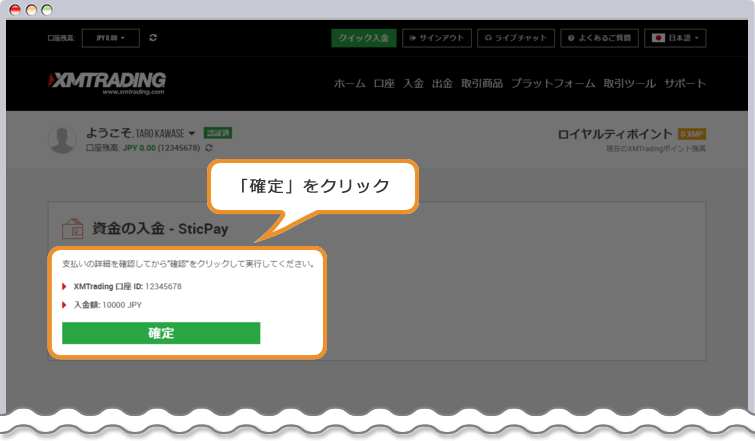Click the クイック入金 quick deposit button
Screen dimensions: 755x441
(x=364, y=38)
